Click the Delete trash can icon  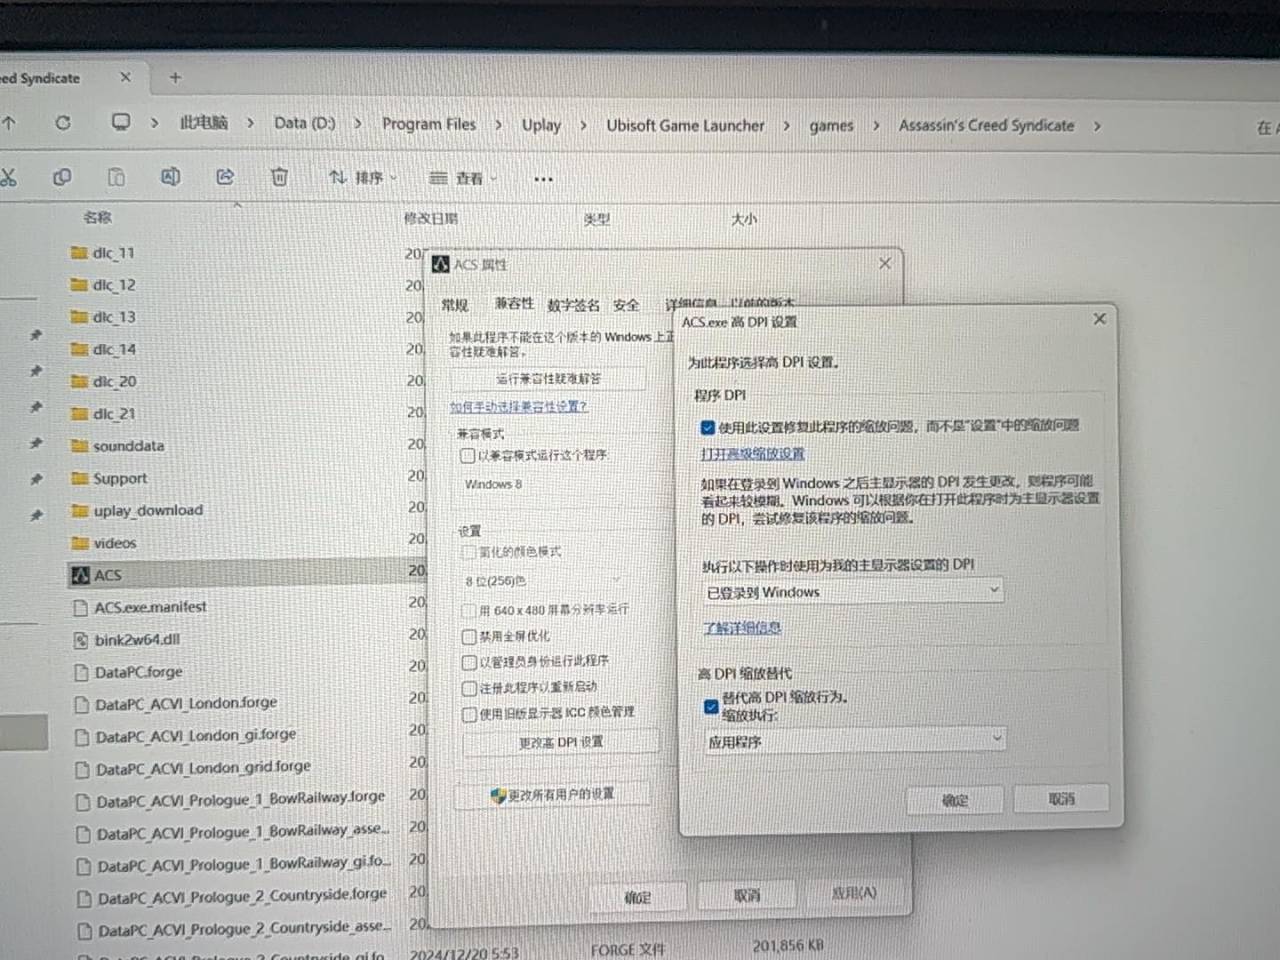[279, 178]
